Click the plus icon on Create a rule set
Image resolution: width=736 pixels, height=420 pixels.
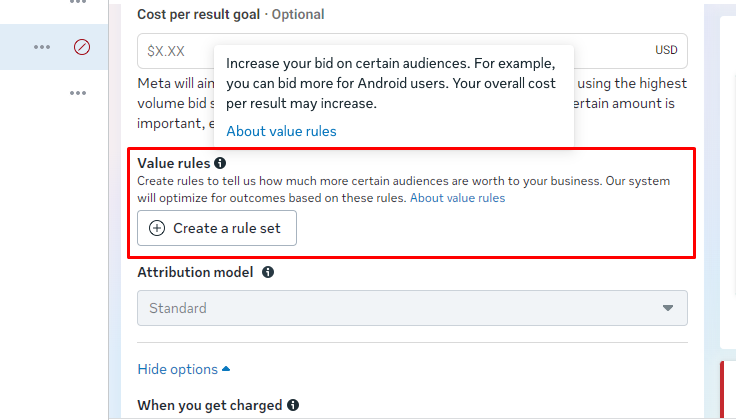[x=157, y=228]
